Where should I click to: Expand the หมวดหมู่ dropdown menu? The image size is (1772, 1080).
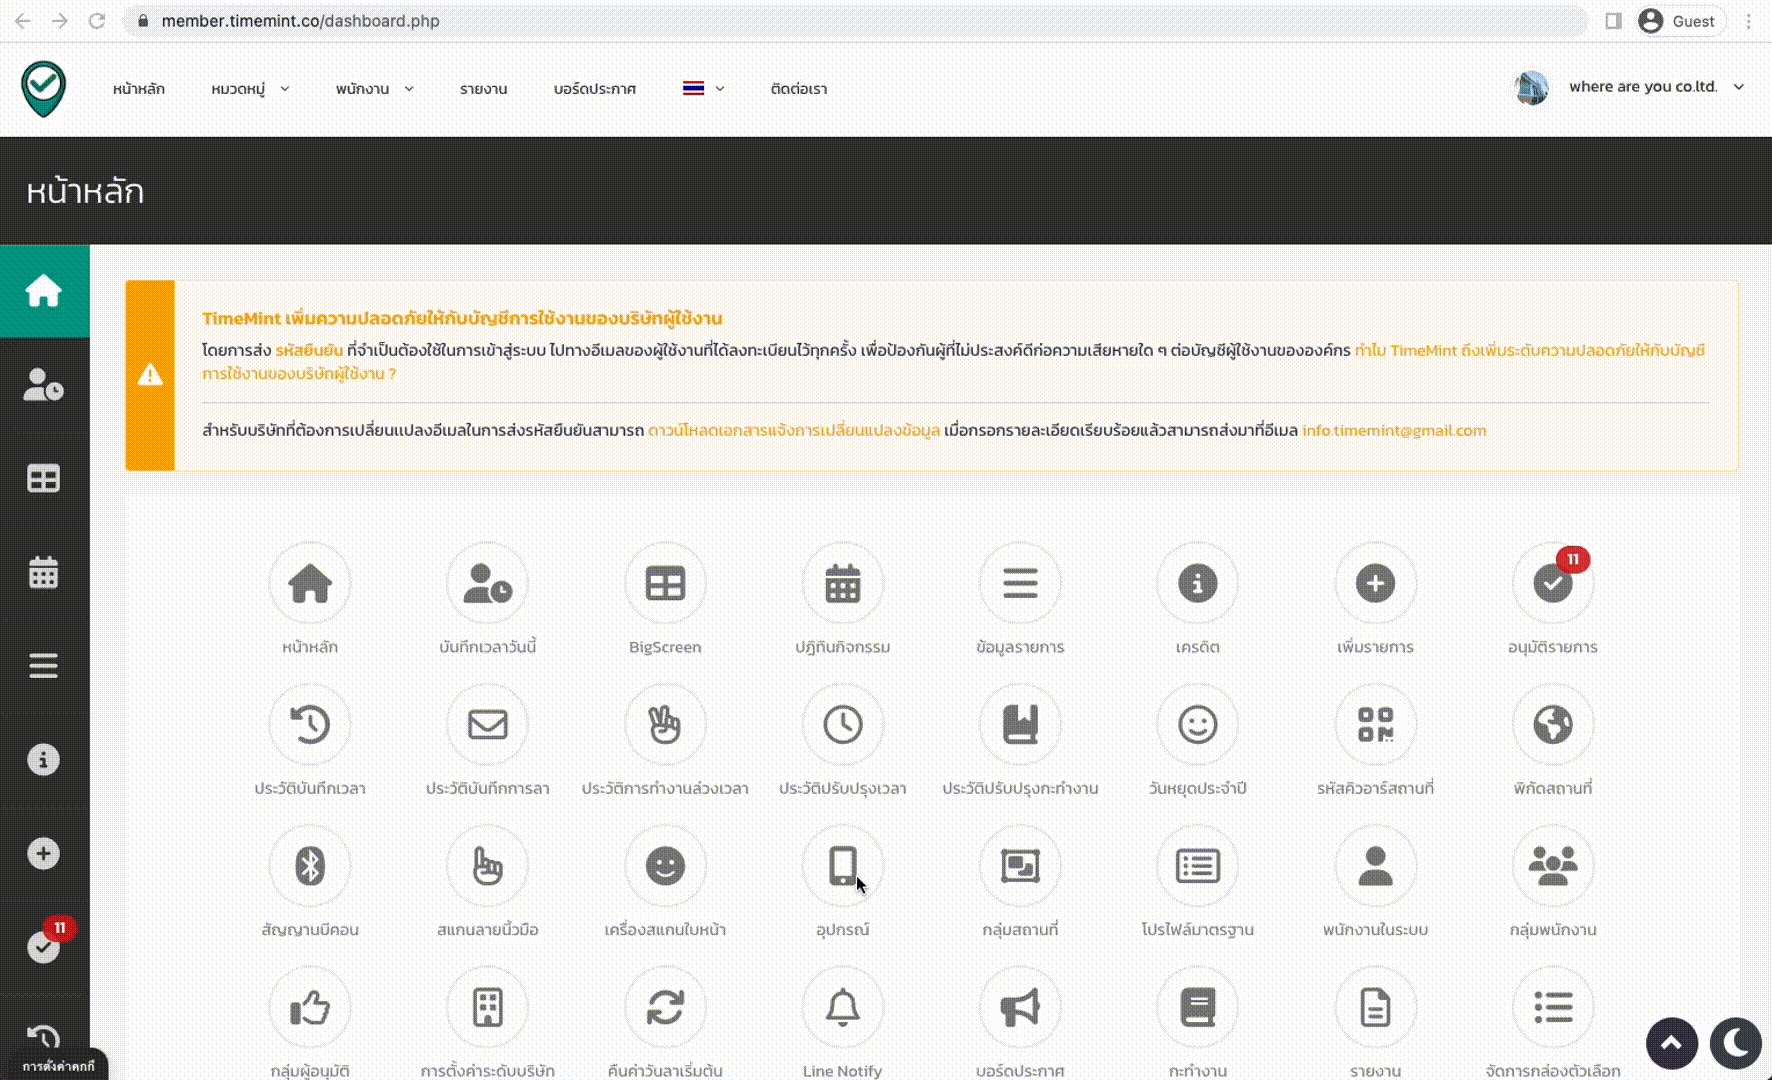click(x=250, y=89)
